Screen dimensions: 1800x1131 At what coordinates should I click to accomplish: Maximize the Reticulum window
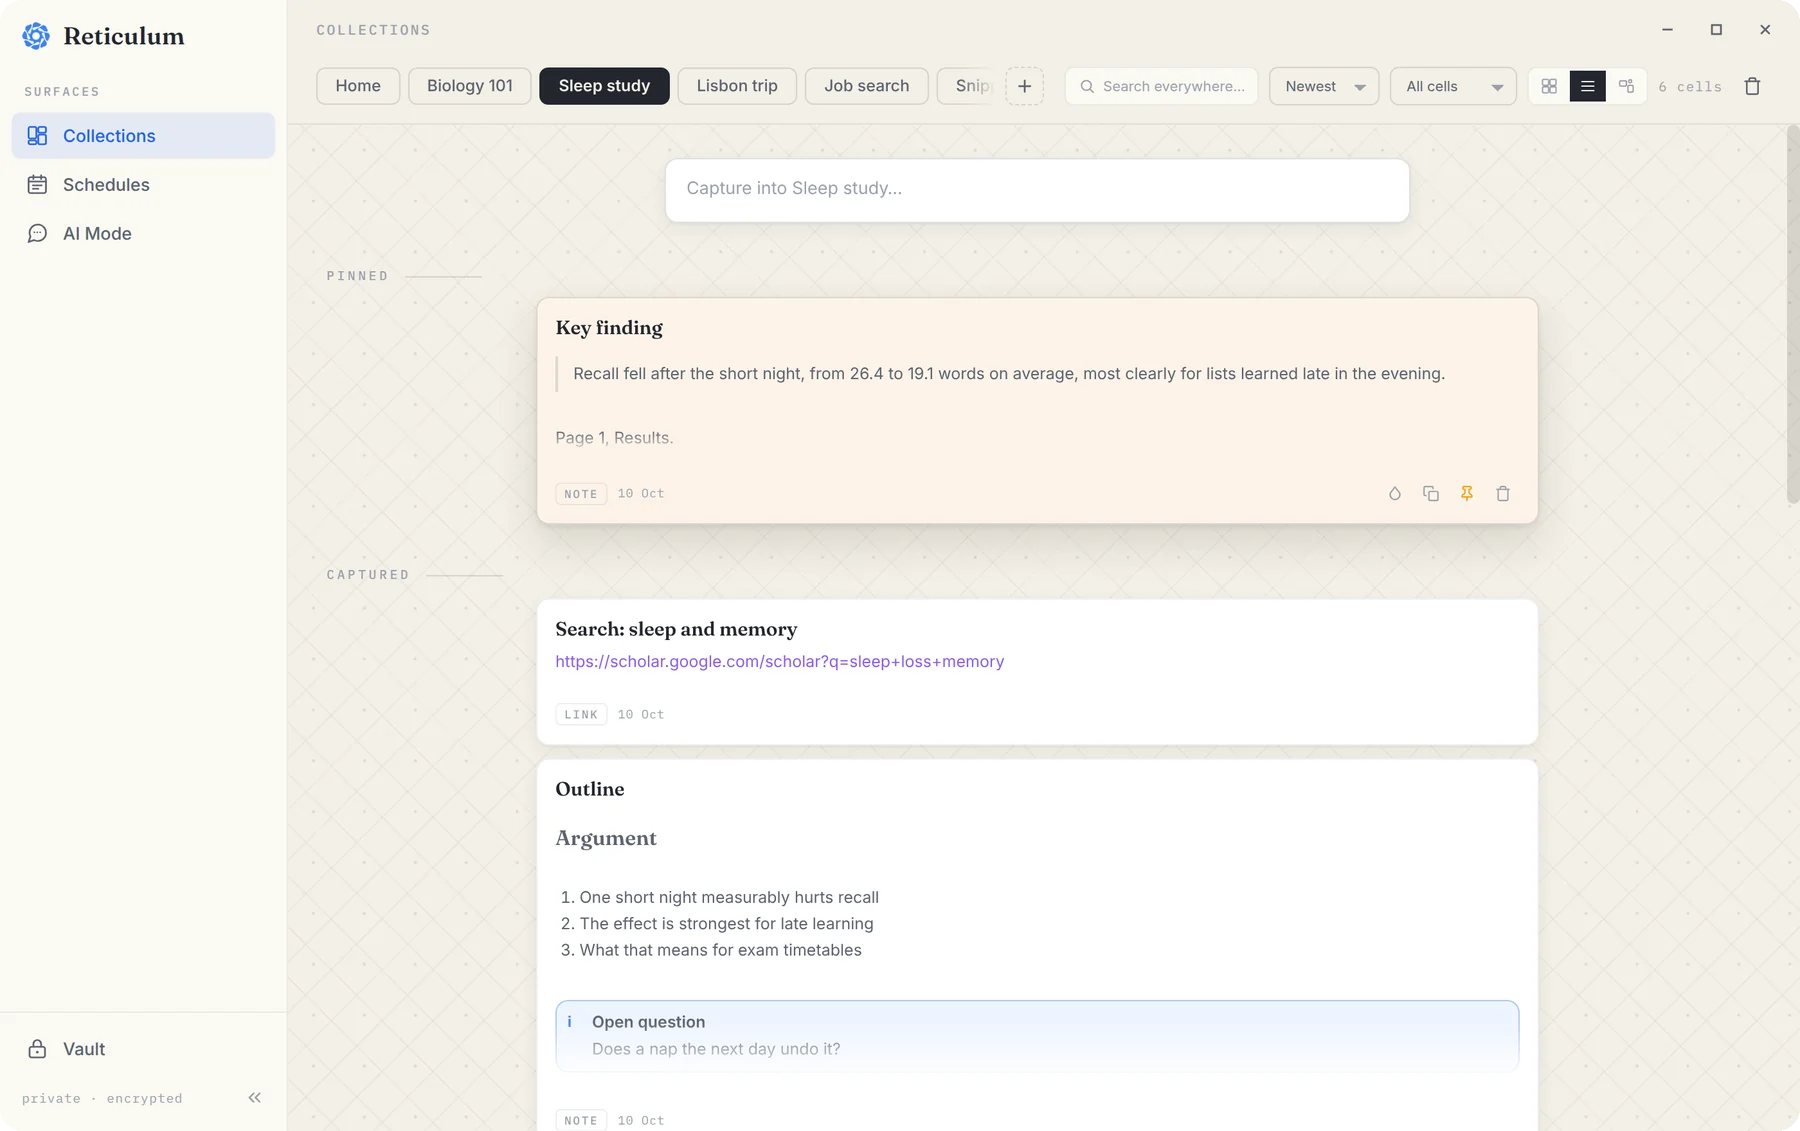1716,30
